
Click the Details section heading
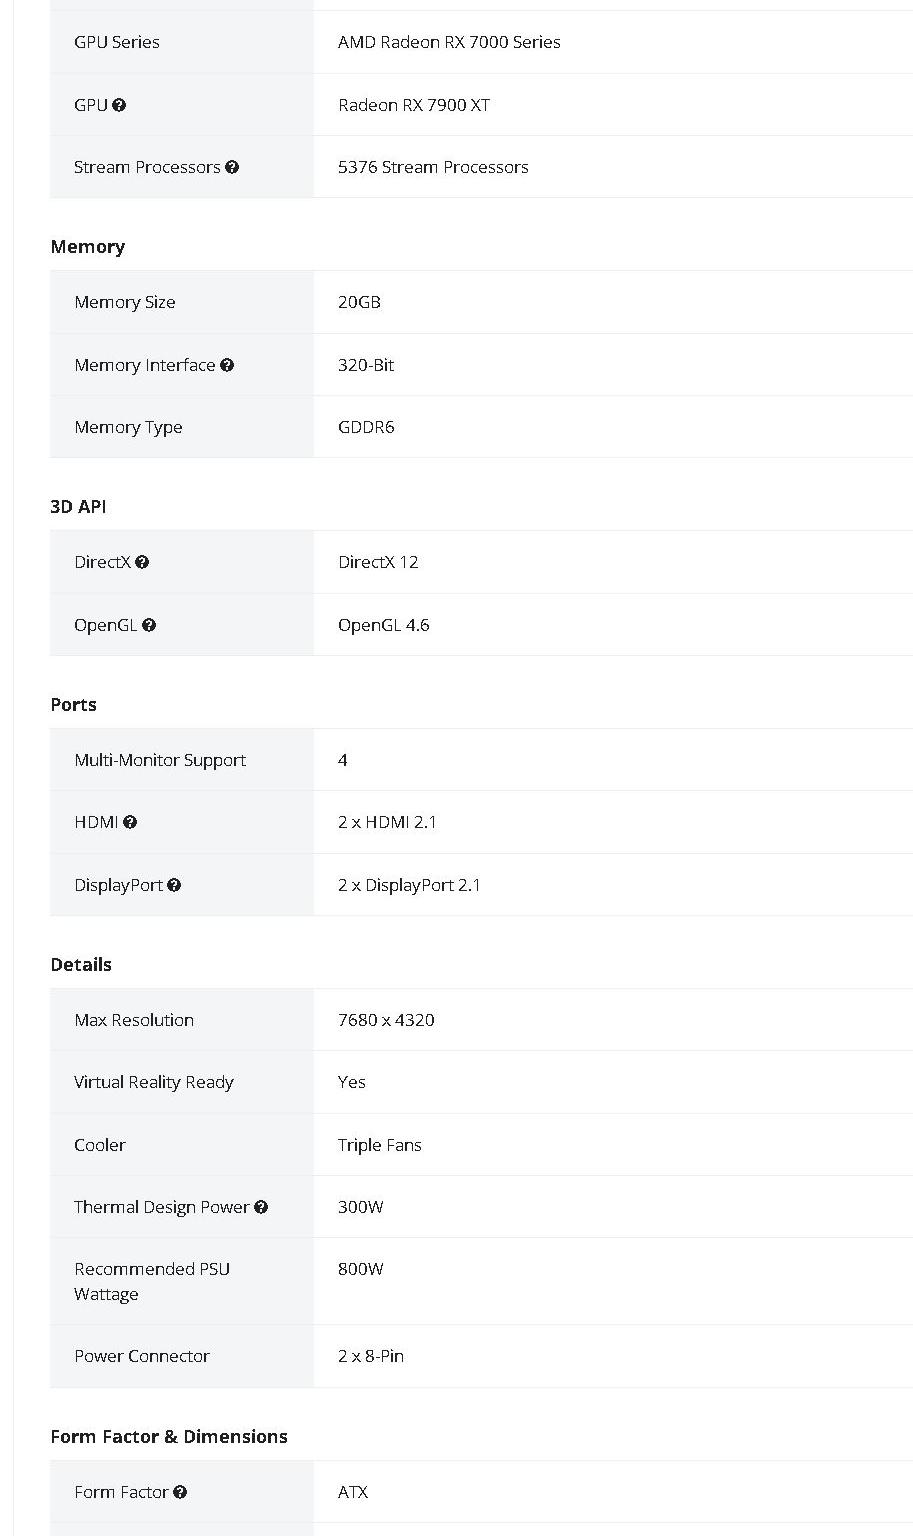[81, 965]
